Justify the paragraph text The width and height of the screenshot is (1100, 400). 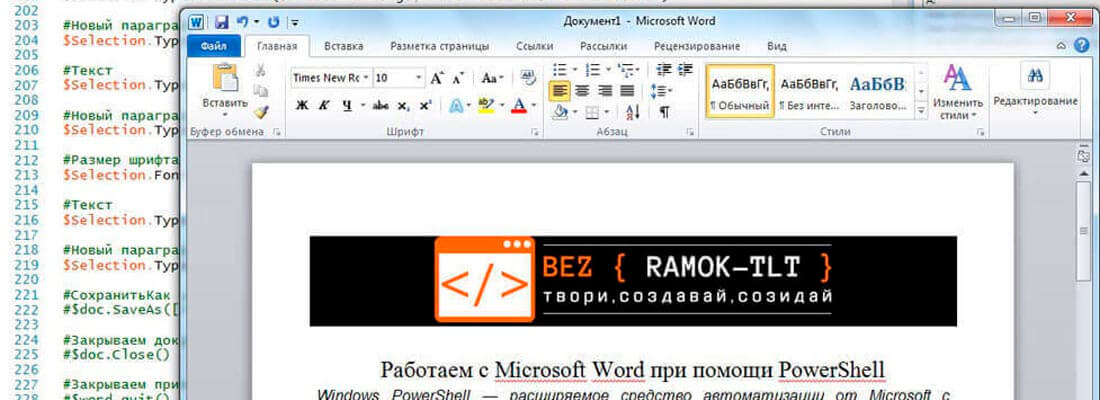coord(627,91)
